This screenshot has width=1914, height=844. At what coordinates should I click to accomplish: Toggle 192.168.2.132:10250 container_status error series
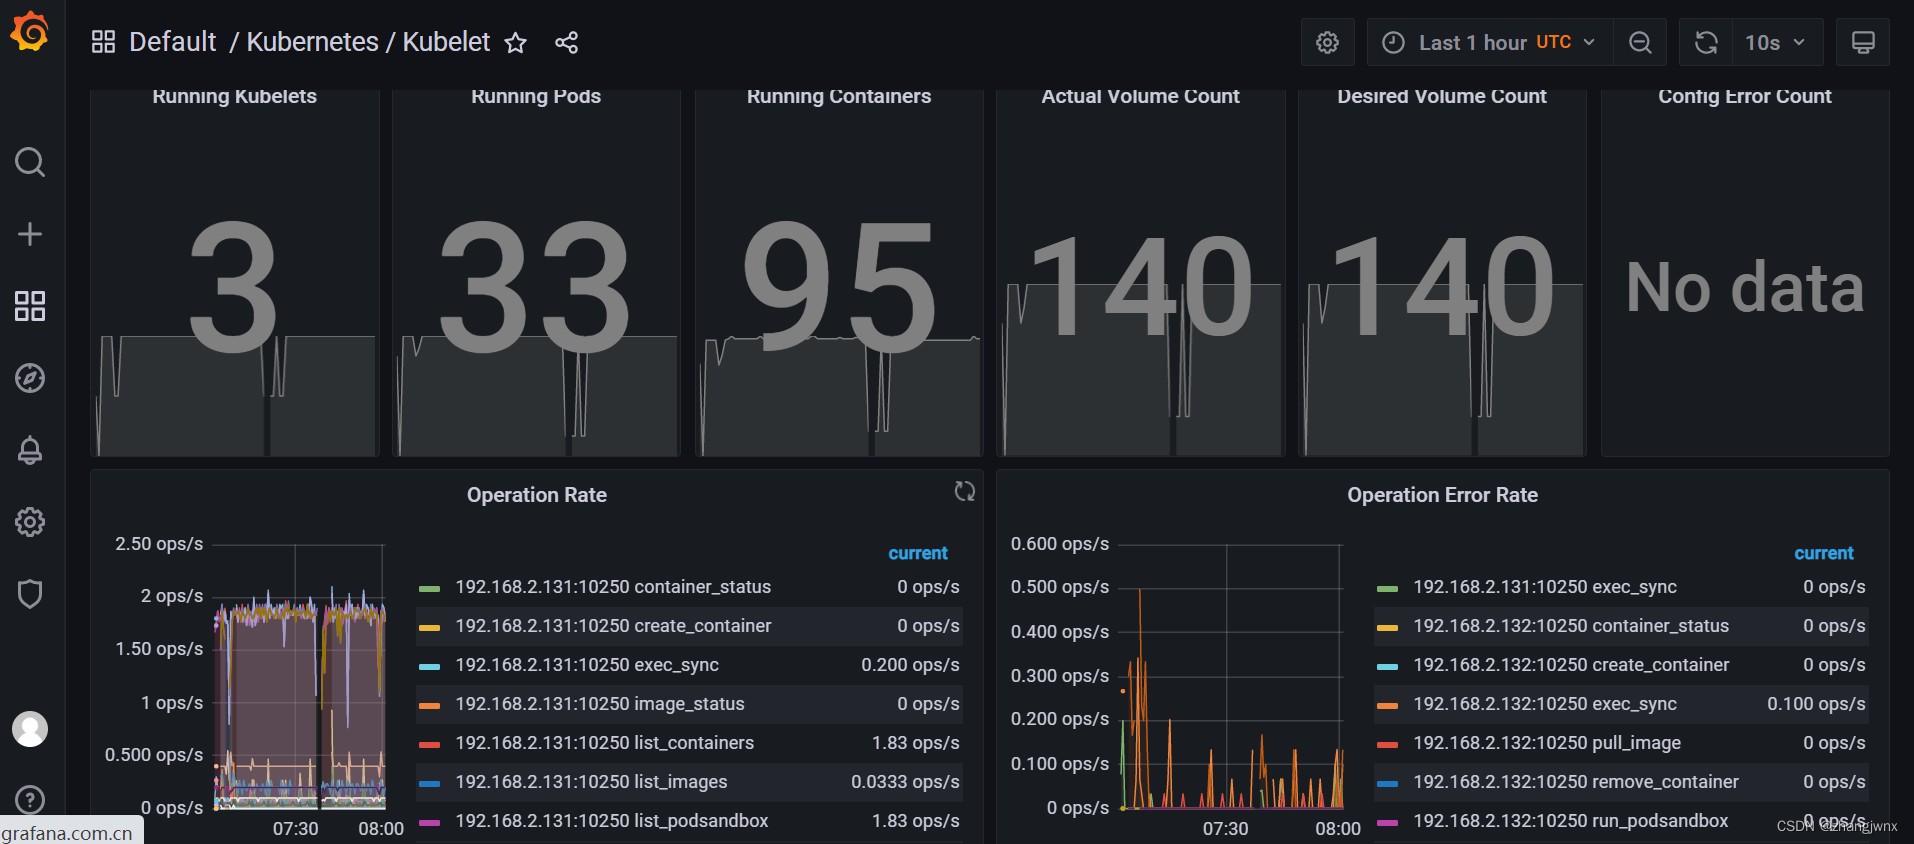click(x=1571, y=626)
